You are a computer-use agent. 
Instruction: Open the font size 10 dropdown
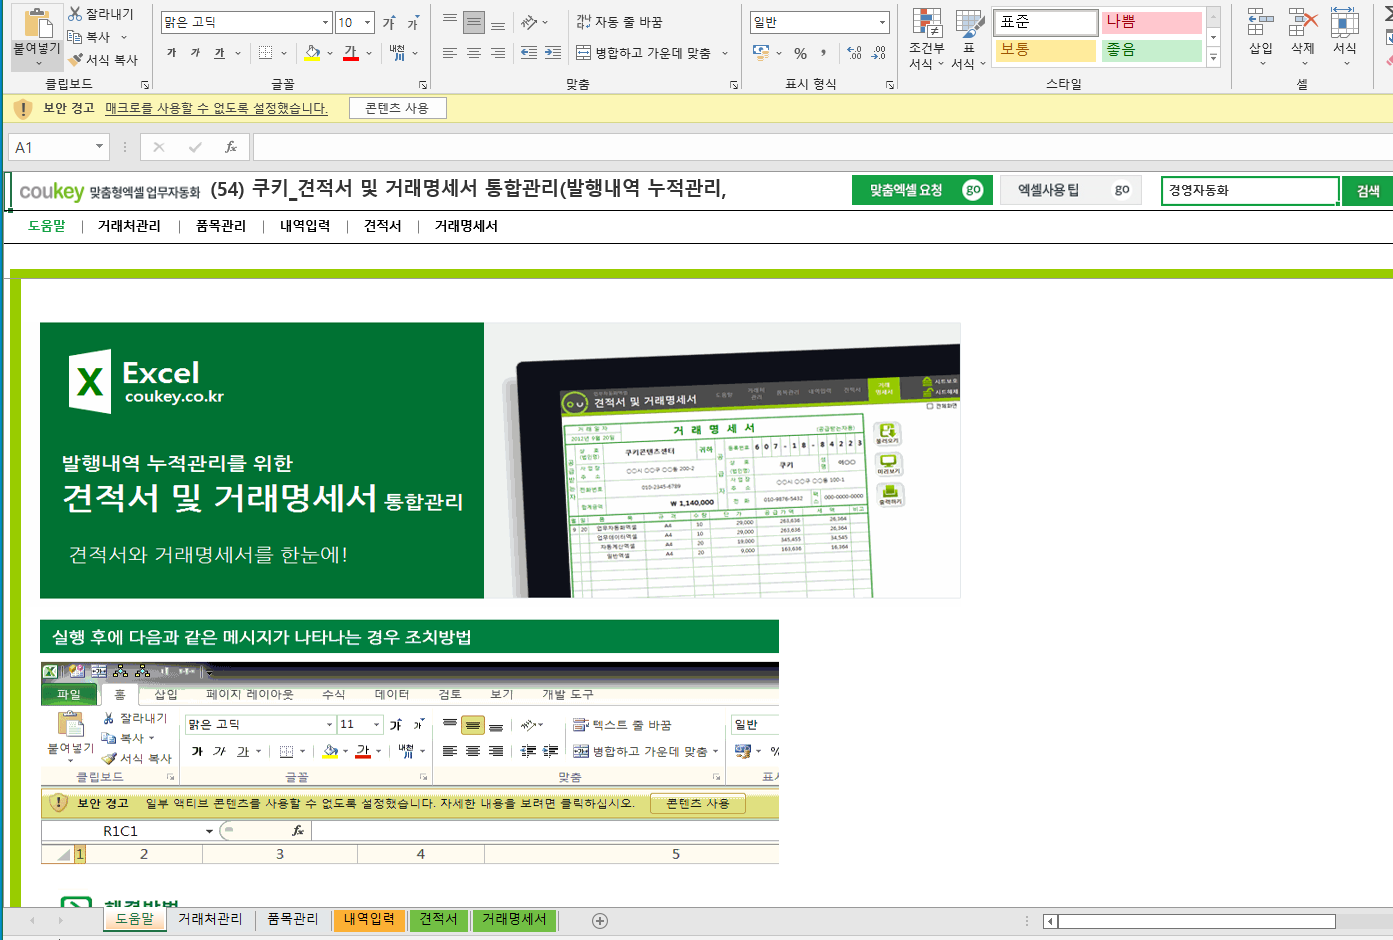coord(368,22)
